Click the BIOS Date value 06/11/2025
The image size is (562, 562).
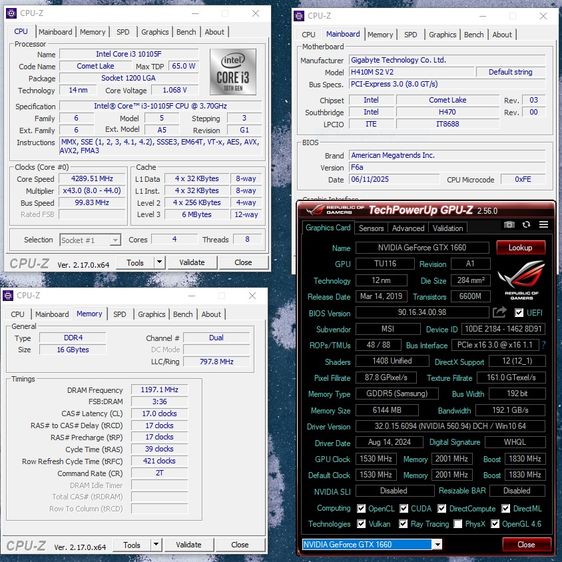pos(394,179)
